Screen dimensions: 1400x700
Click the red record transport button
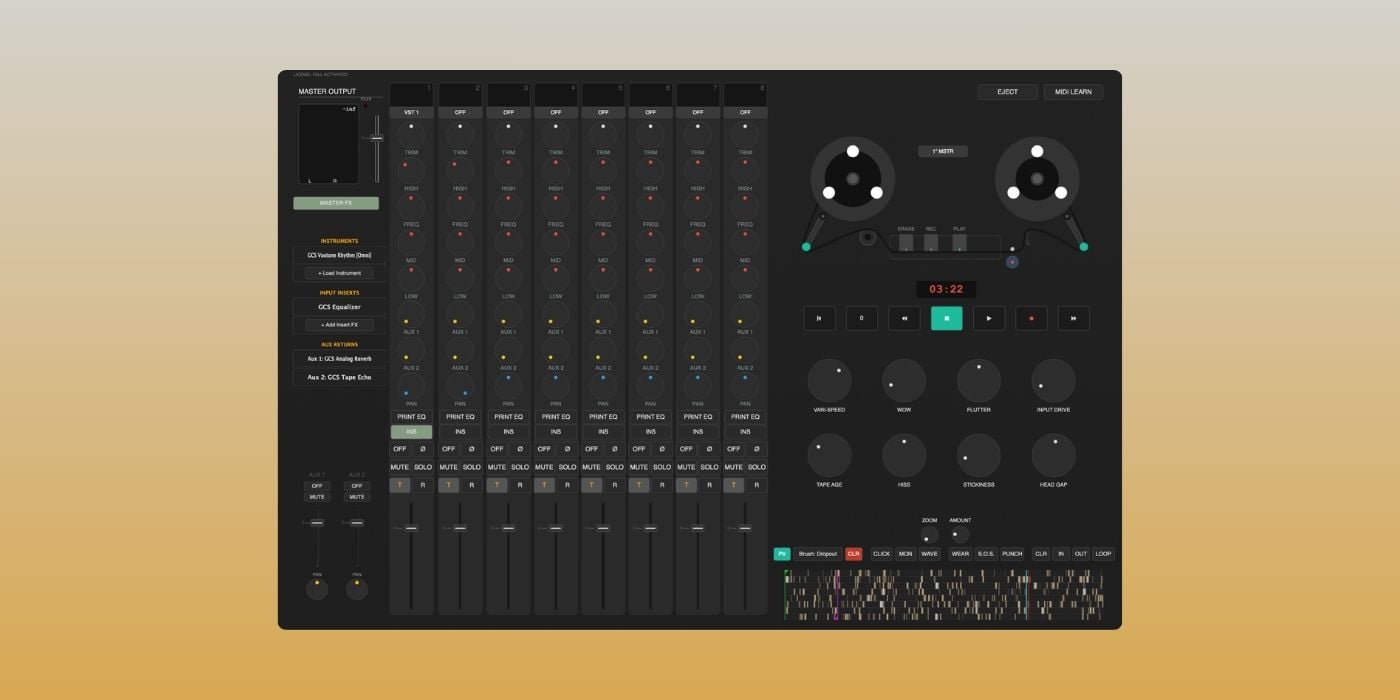point(1031,318)
